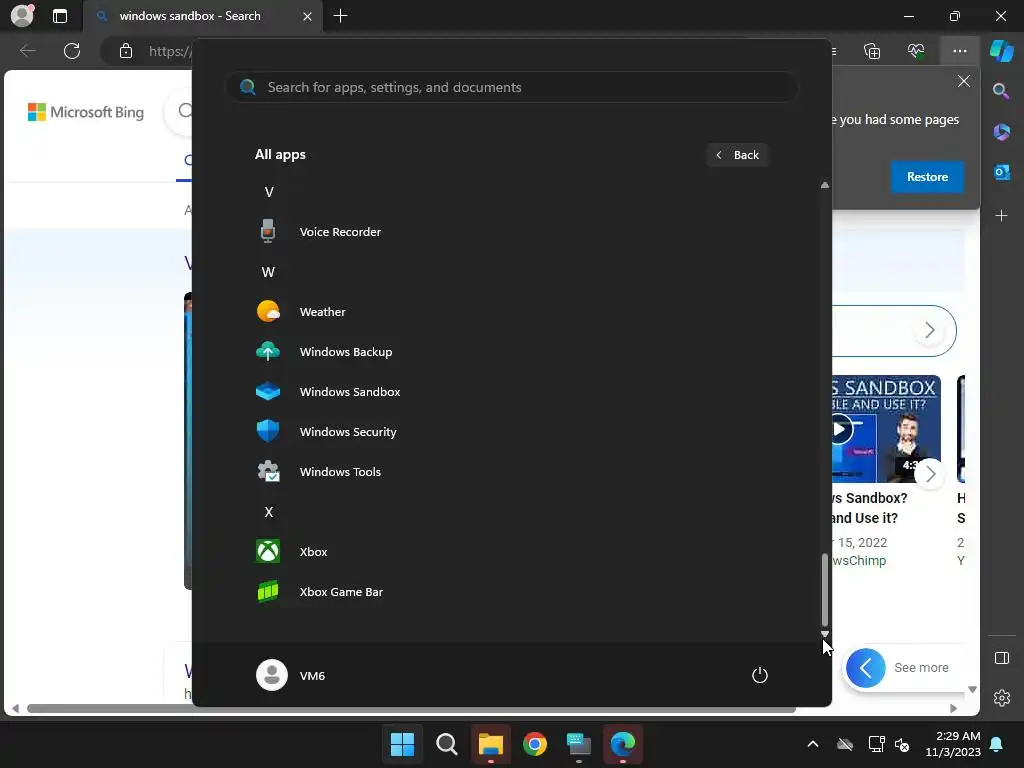Click the power button in Start menu
Image resolution: width=1024 pixels, height=768 pixels.
760,675
